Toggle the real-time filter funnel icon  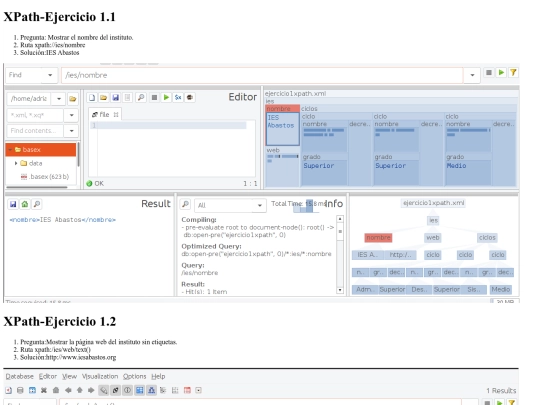[x=513, y=73]
